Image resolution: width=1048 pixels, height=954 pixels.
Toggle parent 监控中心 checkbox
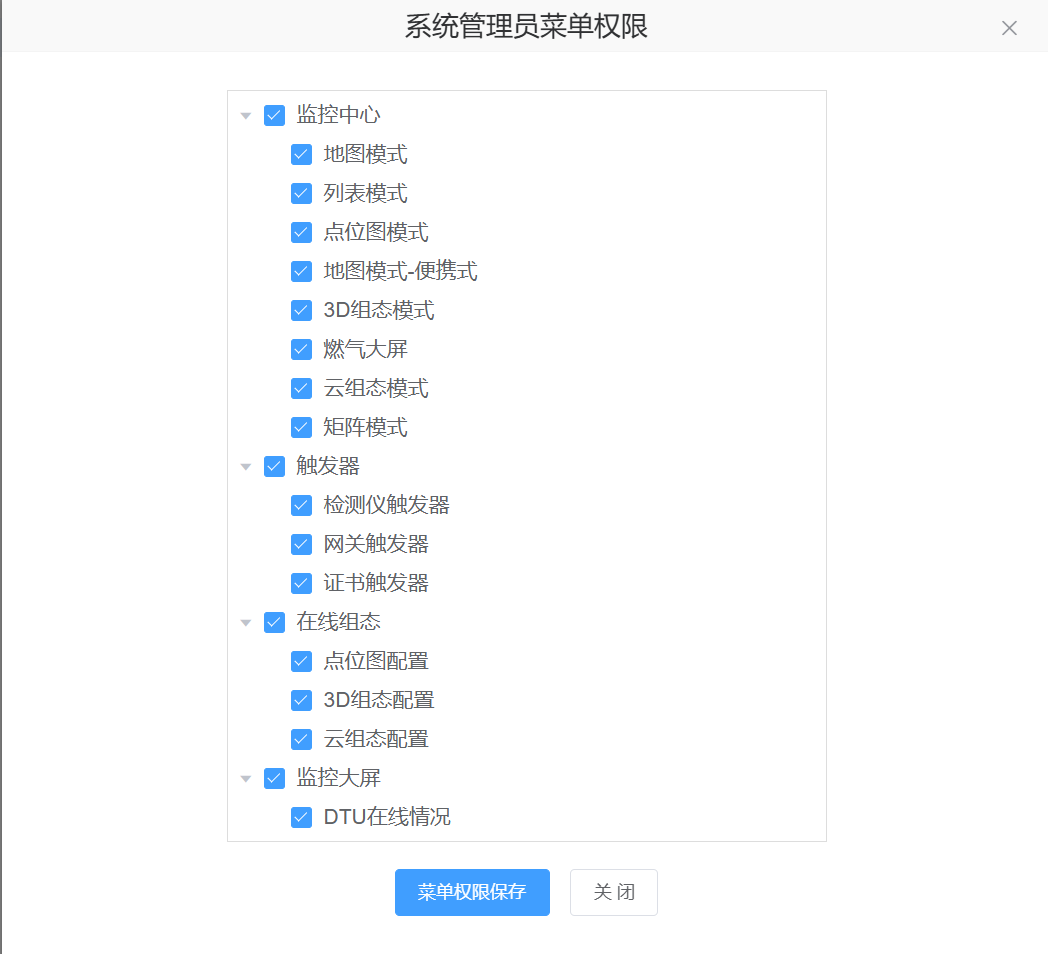click(x=275, y=116)
